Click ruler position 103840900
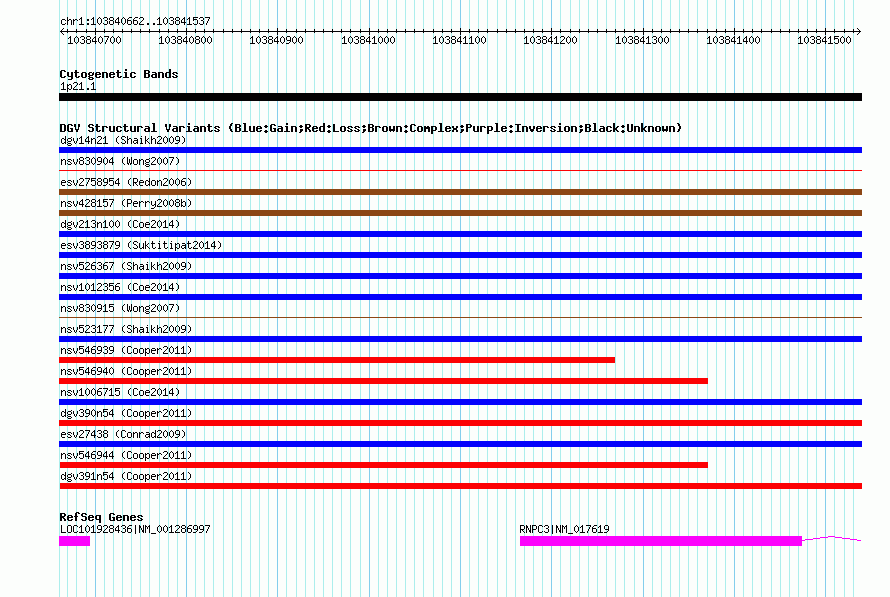This screenshot has height=597, width=890. pos(276,40)
